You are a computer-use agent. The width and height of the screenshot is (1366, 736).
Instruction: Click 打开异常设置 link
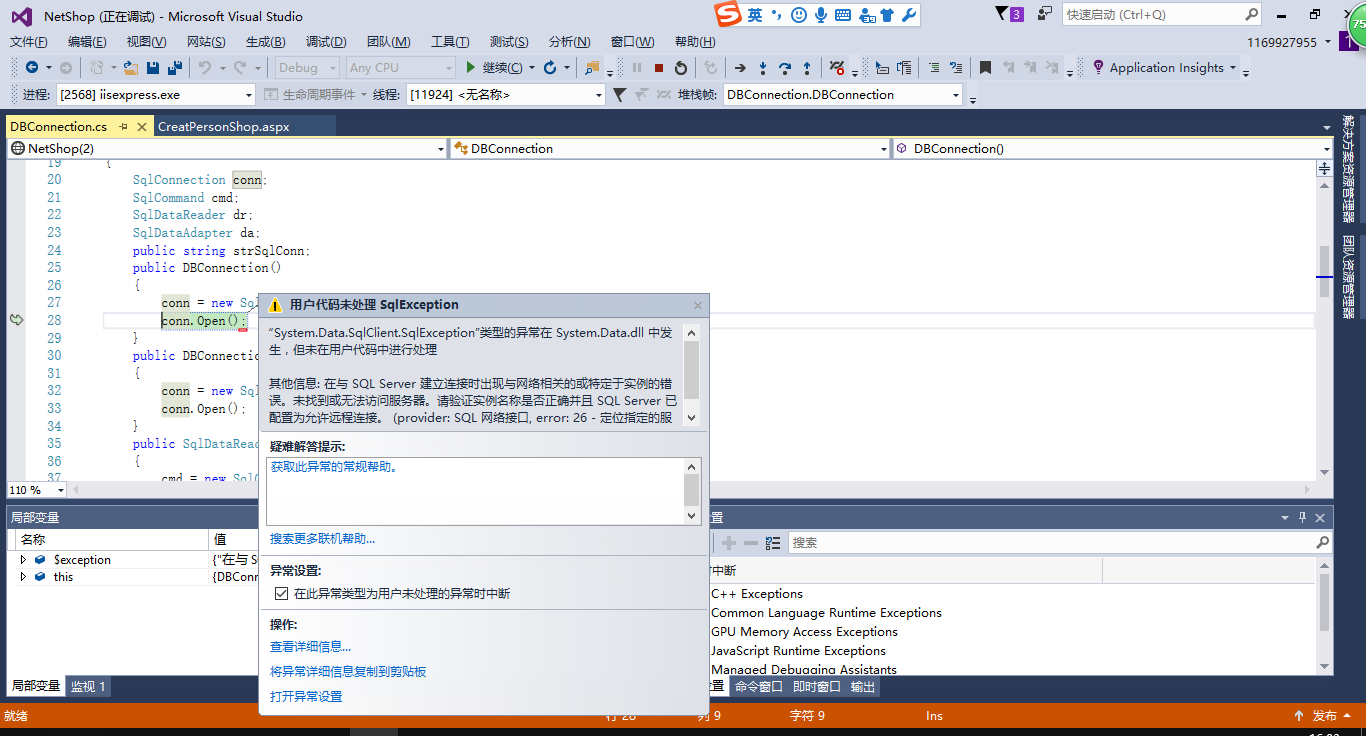(306, 696)
